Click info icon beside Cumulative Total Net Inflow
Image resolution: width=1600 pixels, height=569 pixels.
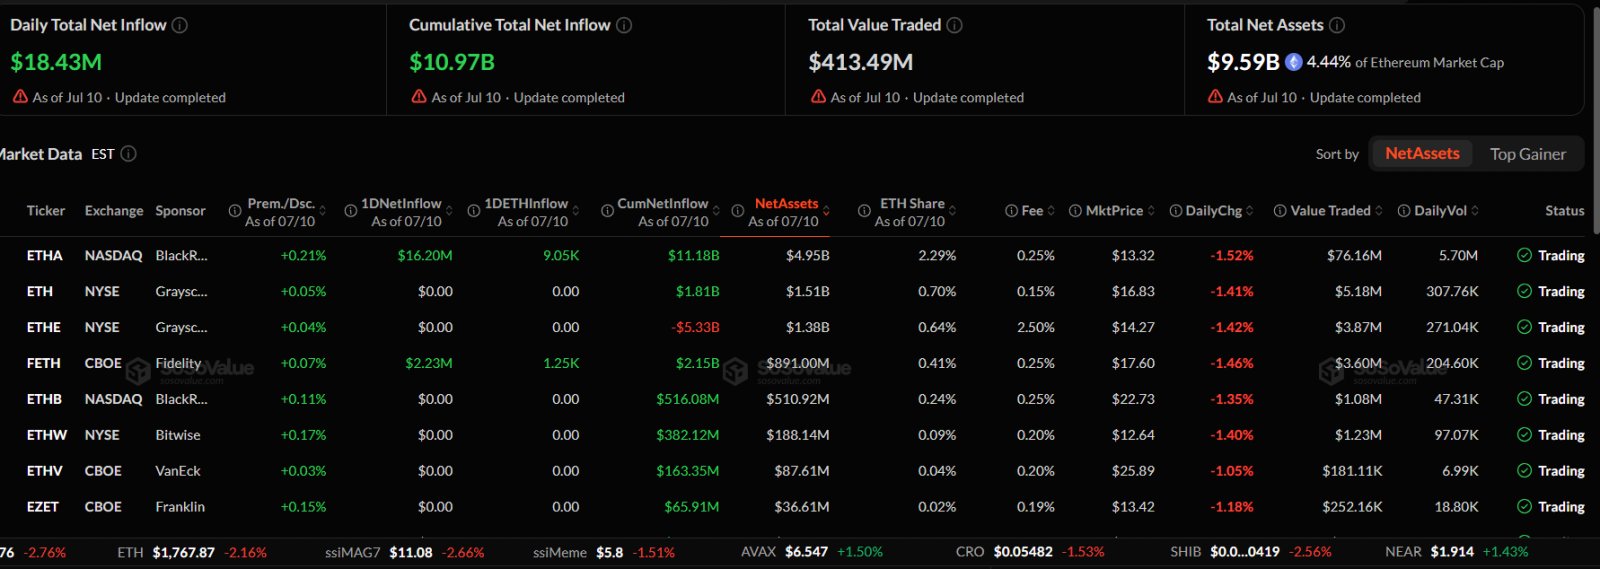(624, 25)
